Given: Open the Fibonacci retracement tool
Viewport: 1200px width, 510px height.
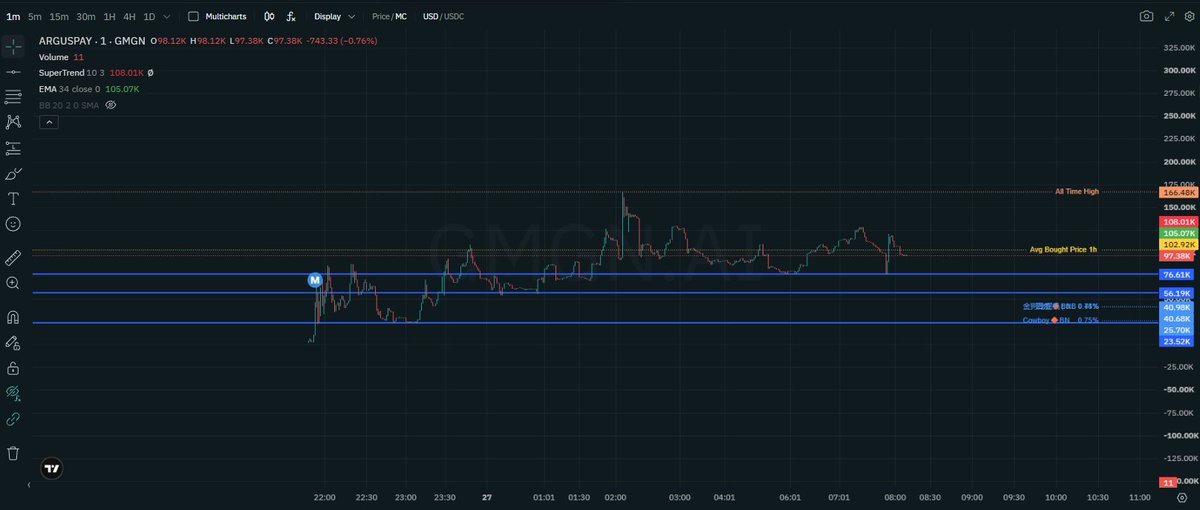Looking at the screenshot, I should tap(13, 97).
